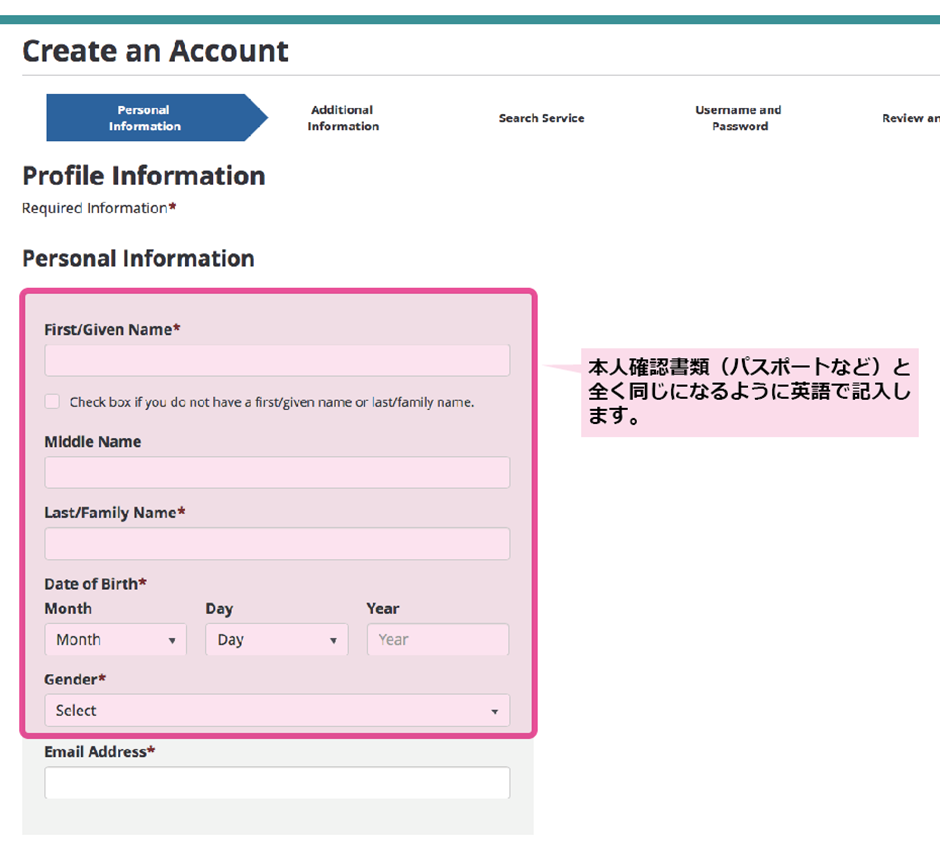Tick the no first/last name checkbox
940x845 pixels.
pyautogui.click(x=52, y=402)
